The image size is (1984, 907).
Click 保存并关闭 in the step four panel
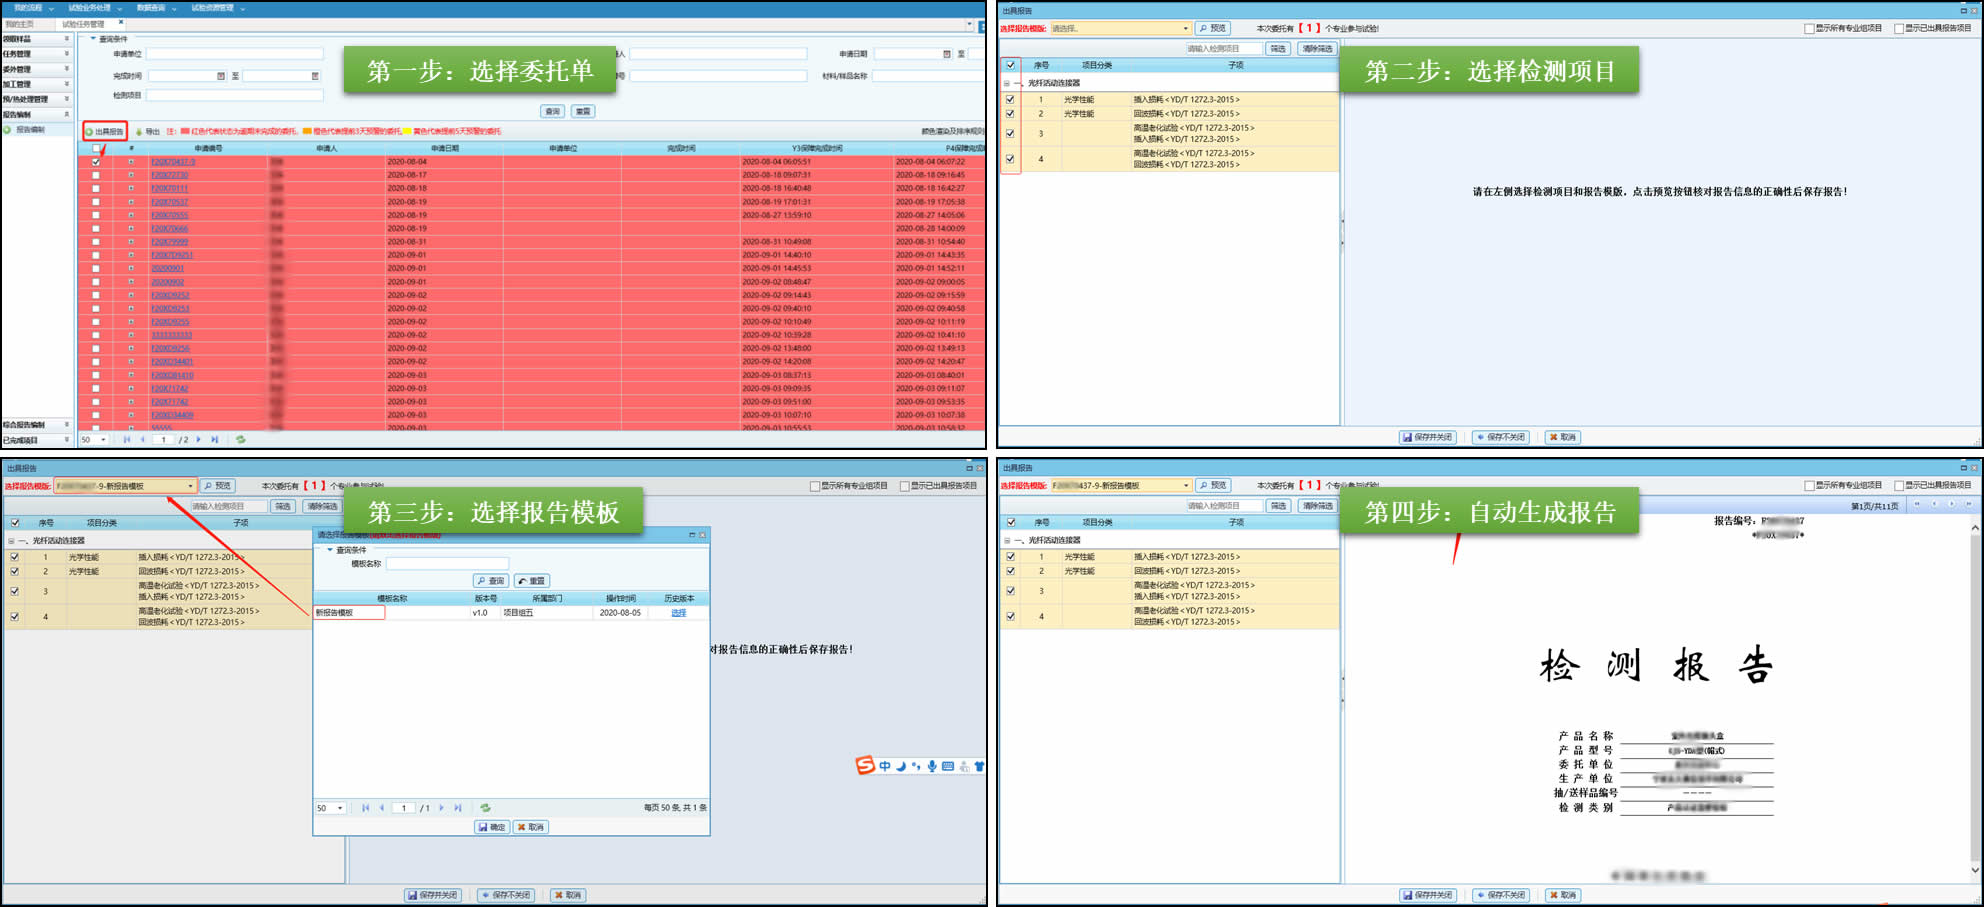pos(1428,895)
